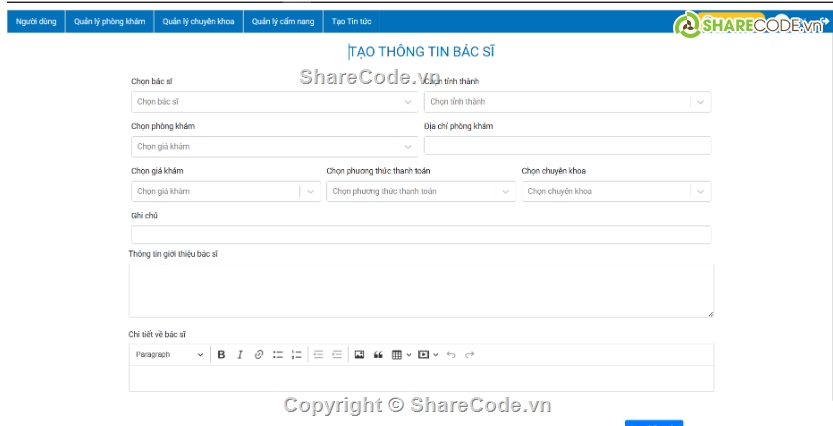The width and height of the screenshot is (833, 426).
Task: Expand the Chọn phương thức thanh toán dropdown
Action: pyautogui.click(x=419, y=191)
